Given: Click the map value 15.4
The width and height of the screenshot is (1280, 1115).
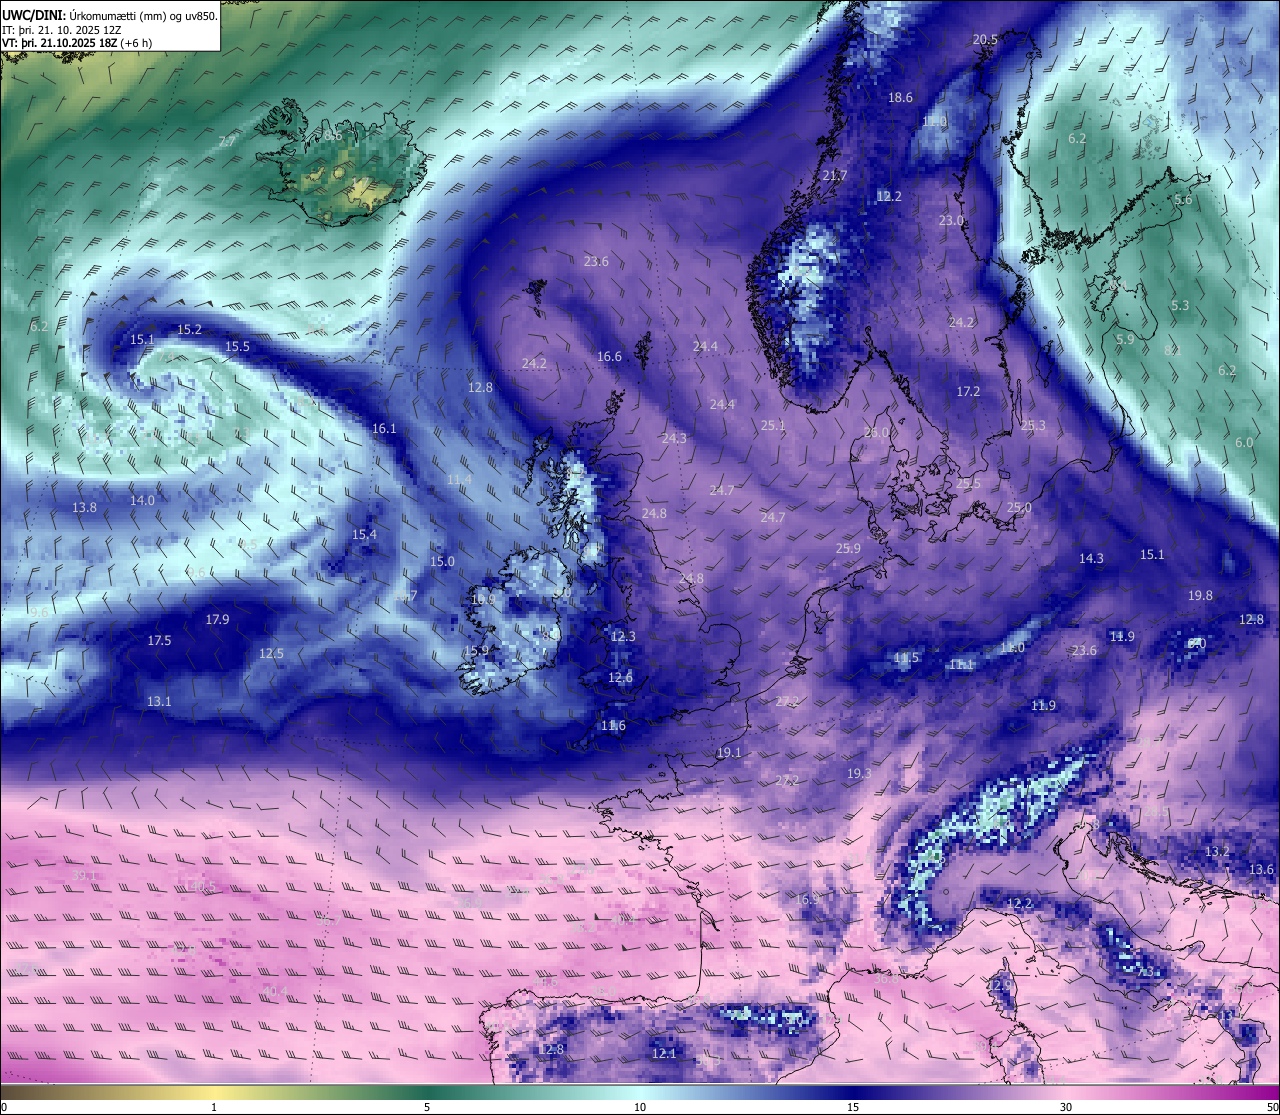Looking at the screenshot, I should tap(364, 535).
